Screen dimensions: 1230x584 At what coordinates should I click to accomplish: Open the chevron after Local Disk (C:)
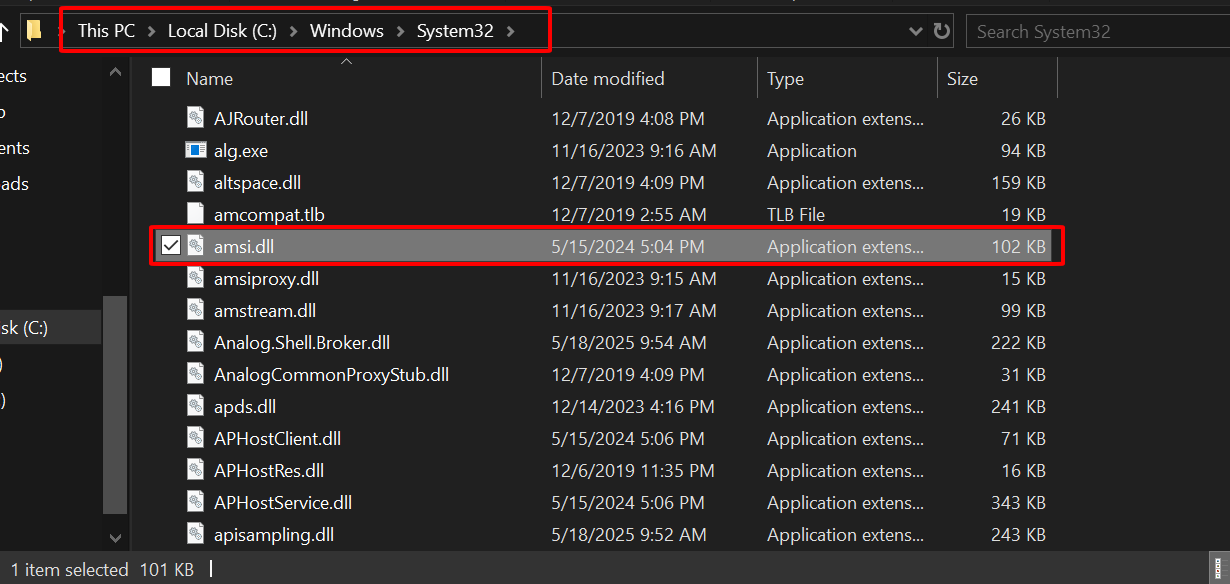(x=294, y=31)
